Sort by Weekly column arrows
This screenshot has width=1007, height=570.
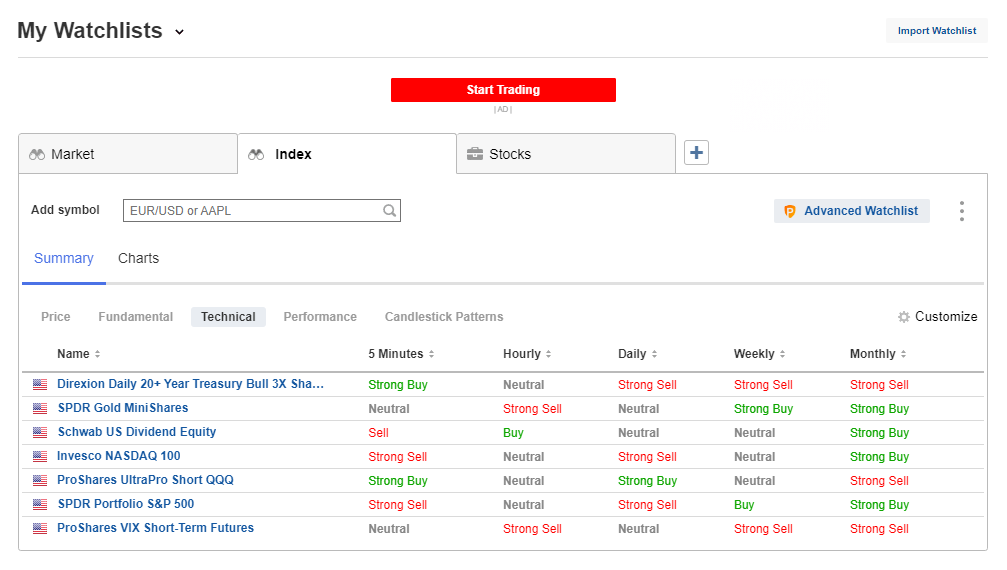[x=782, y=354]
